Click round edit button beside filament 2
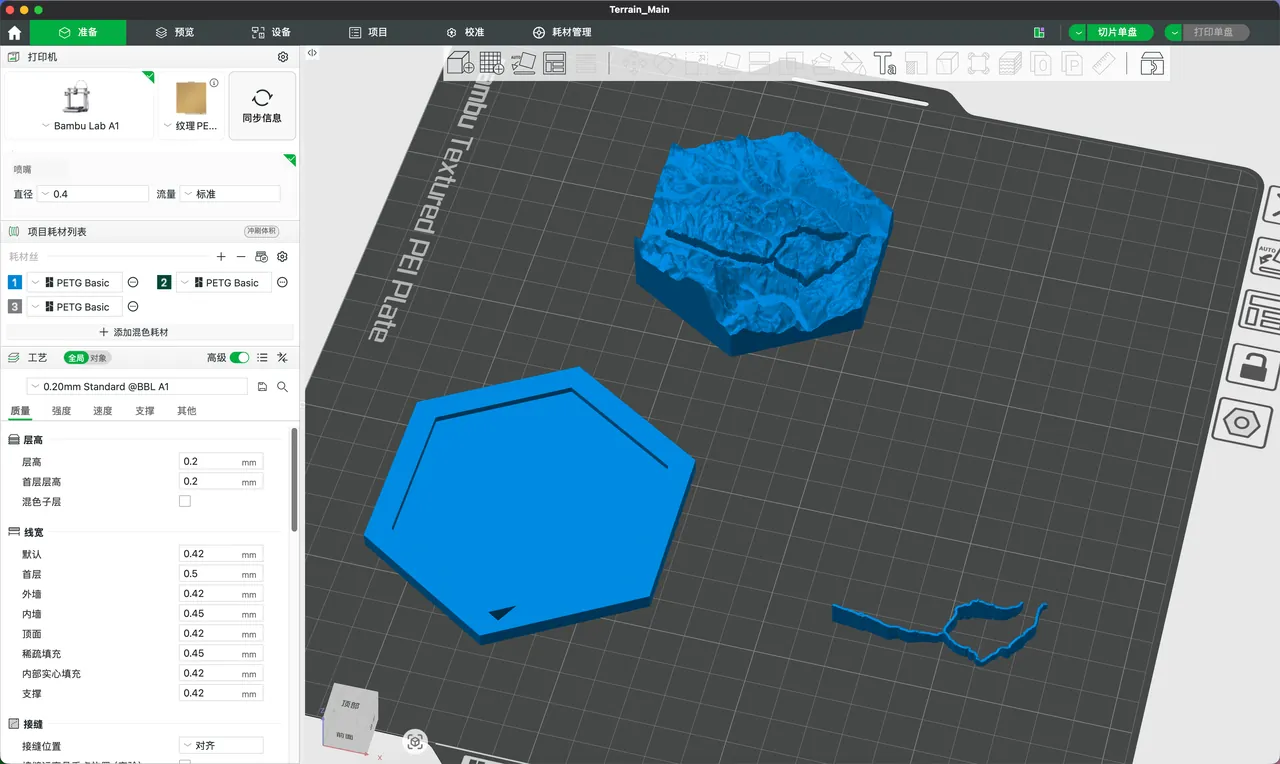Viewport: 1280px width, 764px height. pos(282,283)
